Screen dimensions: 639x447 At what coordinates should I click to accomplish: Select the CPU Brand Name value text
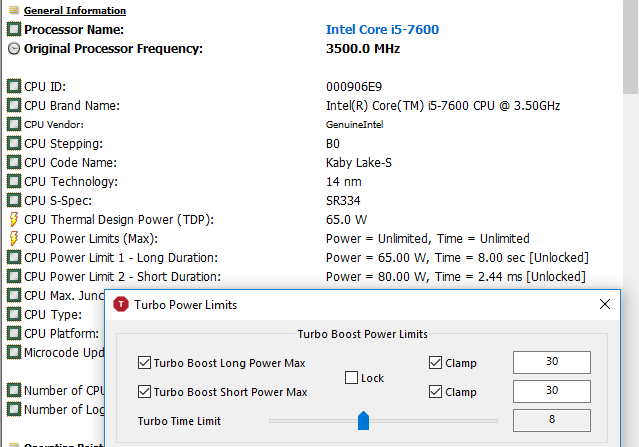(x=443, y=106)
